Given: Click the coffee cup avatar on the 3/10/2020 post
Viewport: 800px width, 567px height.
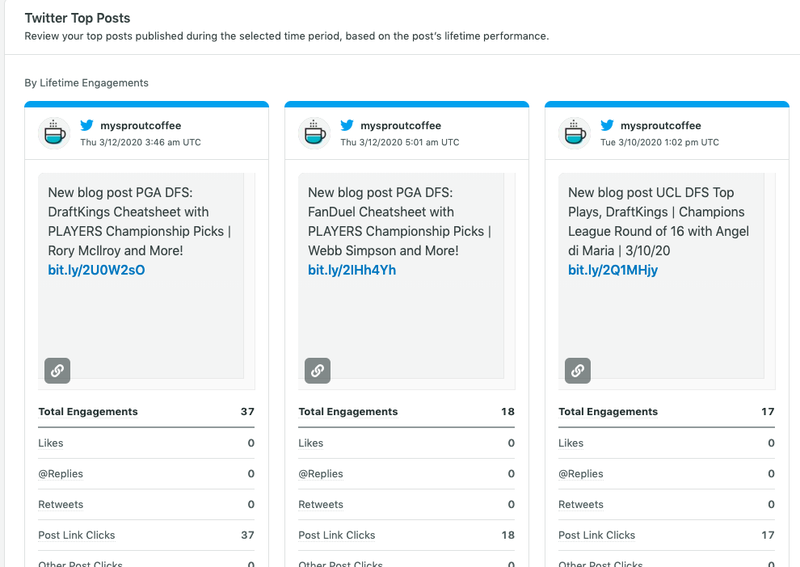Looking at the screenshot, I should (x=574, y=134).
